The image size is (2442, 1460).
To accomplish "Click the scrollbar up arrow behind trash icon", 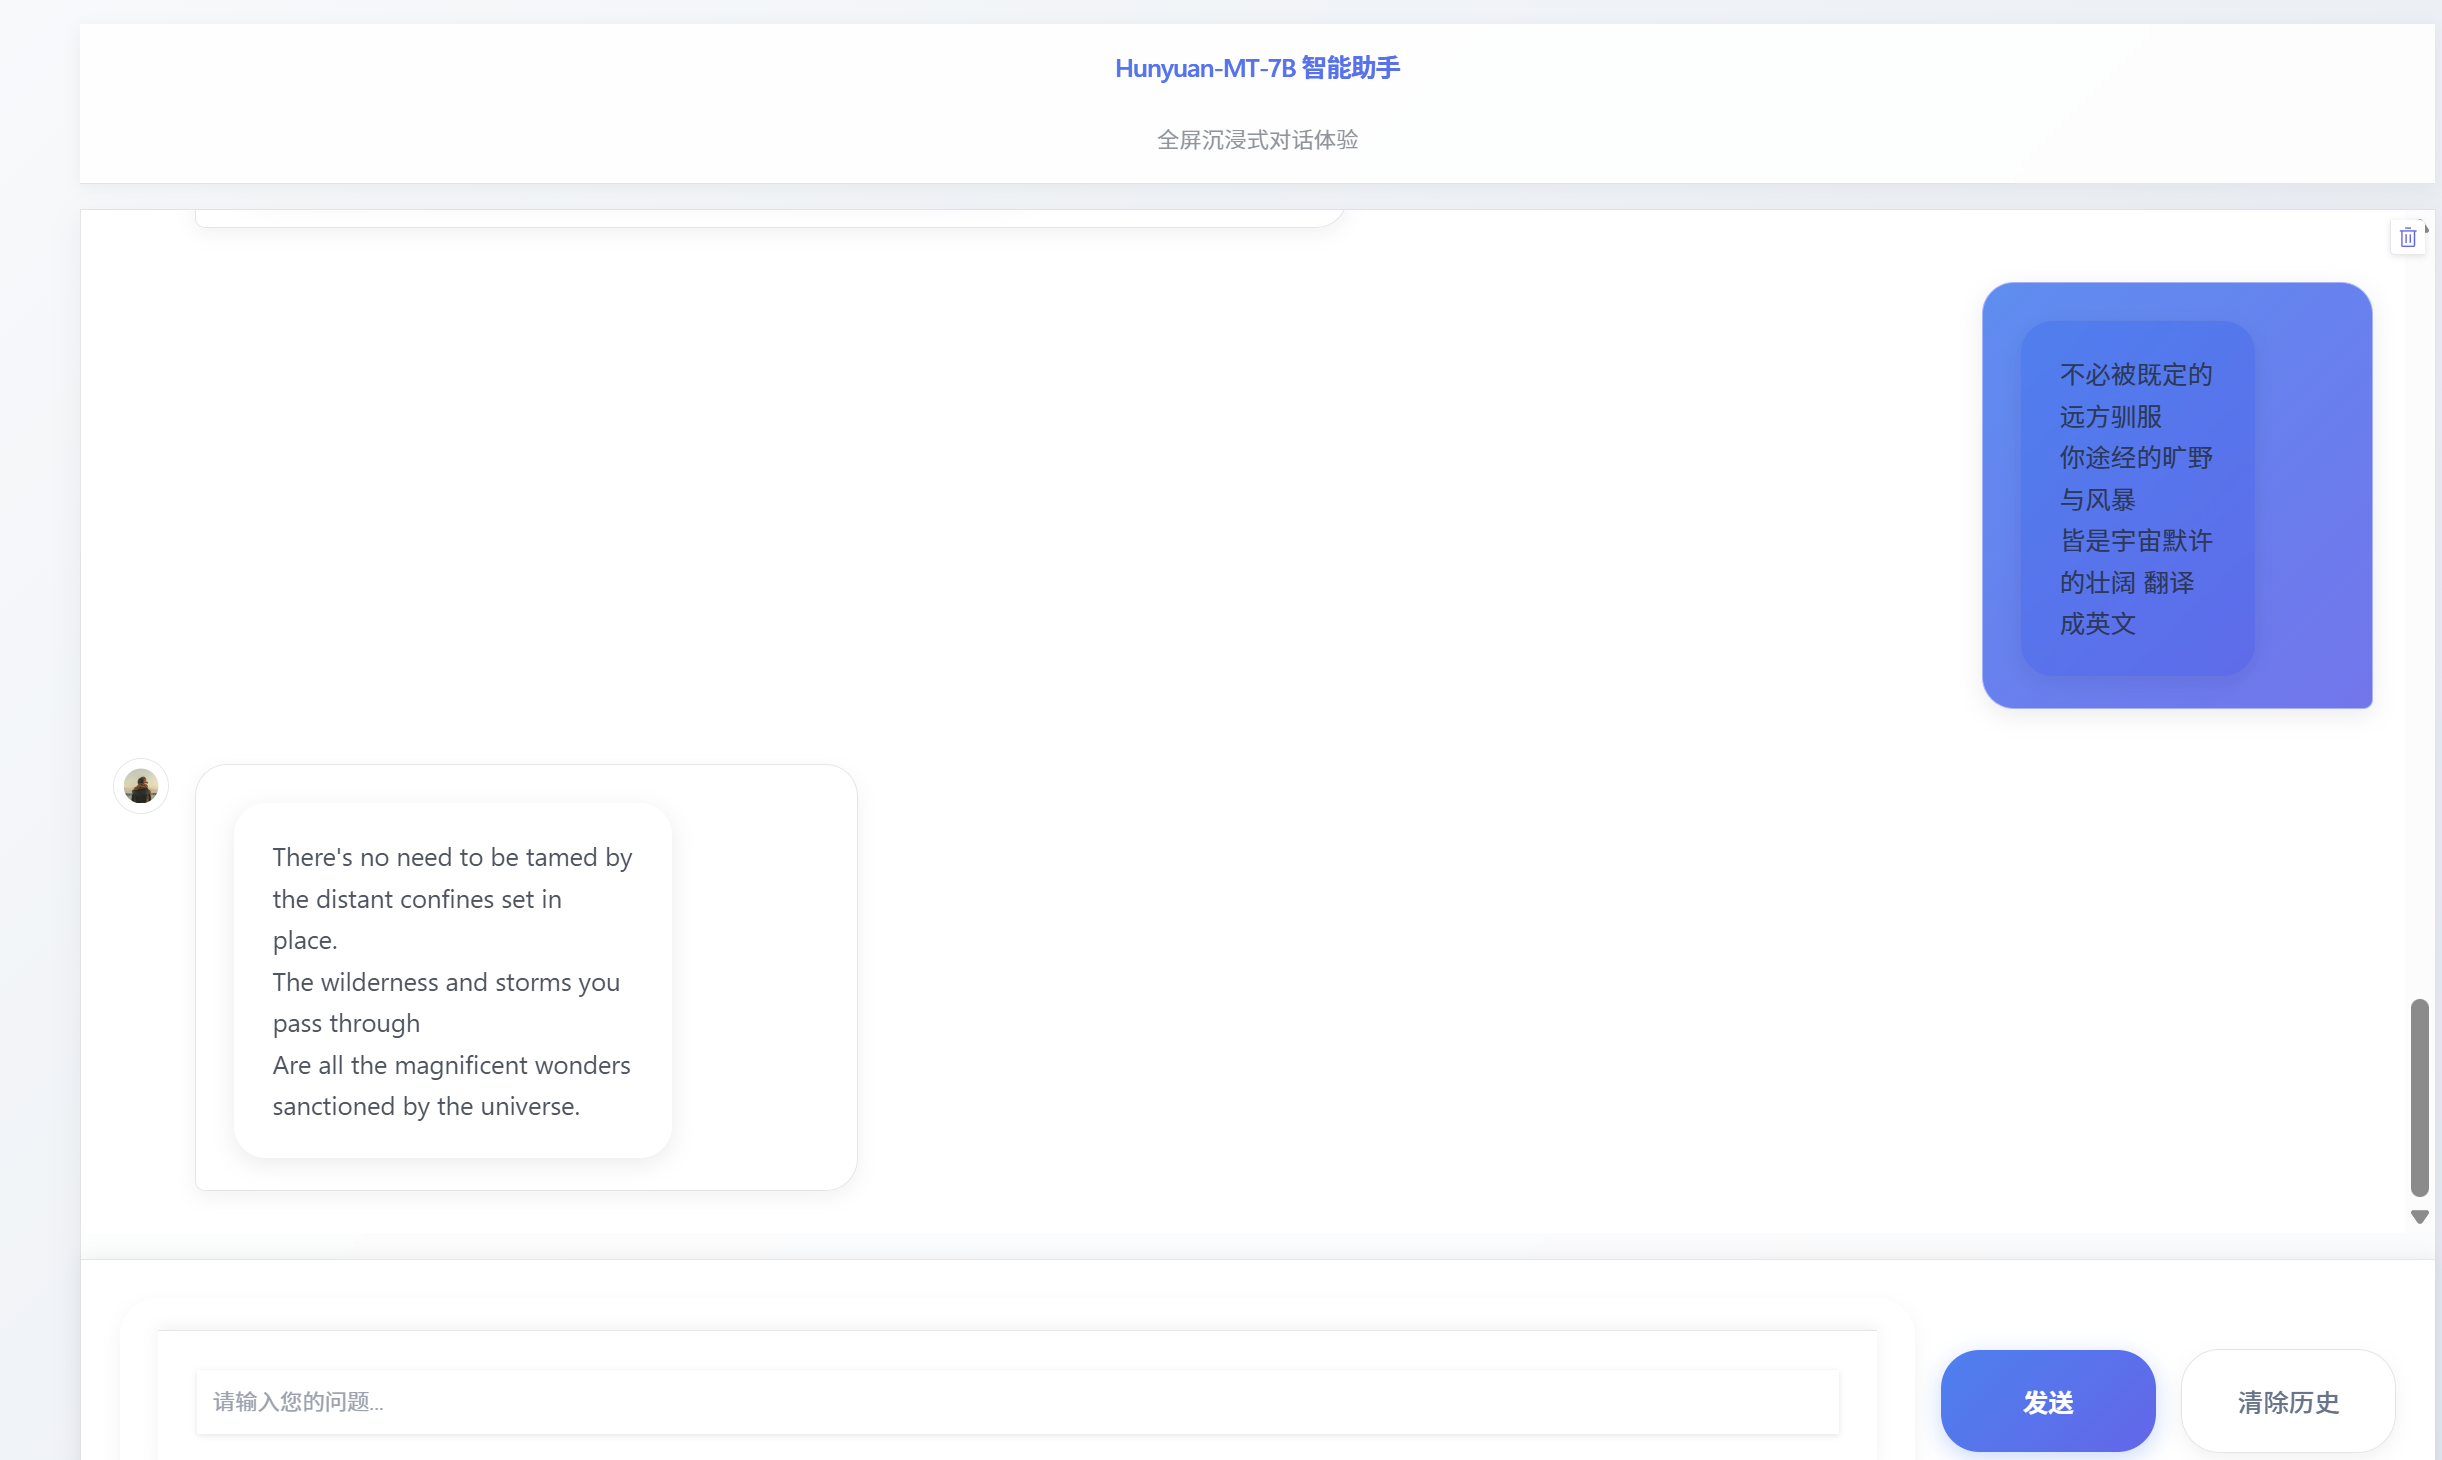I will click(x=2426, y=229).
